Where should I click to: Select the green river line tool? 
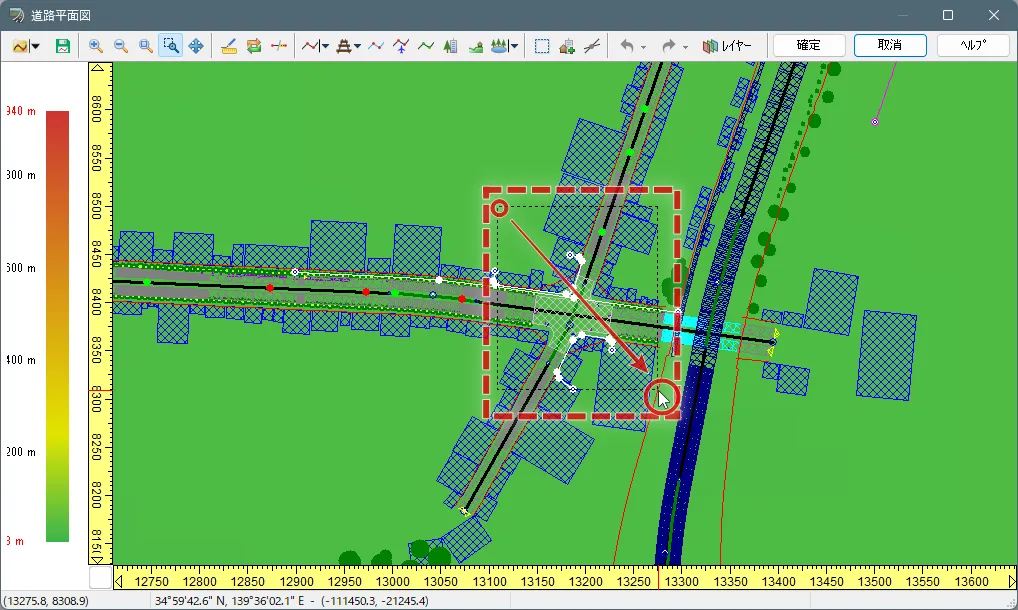(425, 46)
